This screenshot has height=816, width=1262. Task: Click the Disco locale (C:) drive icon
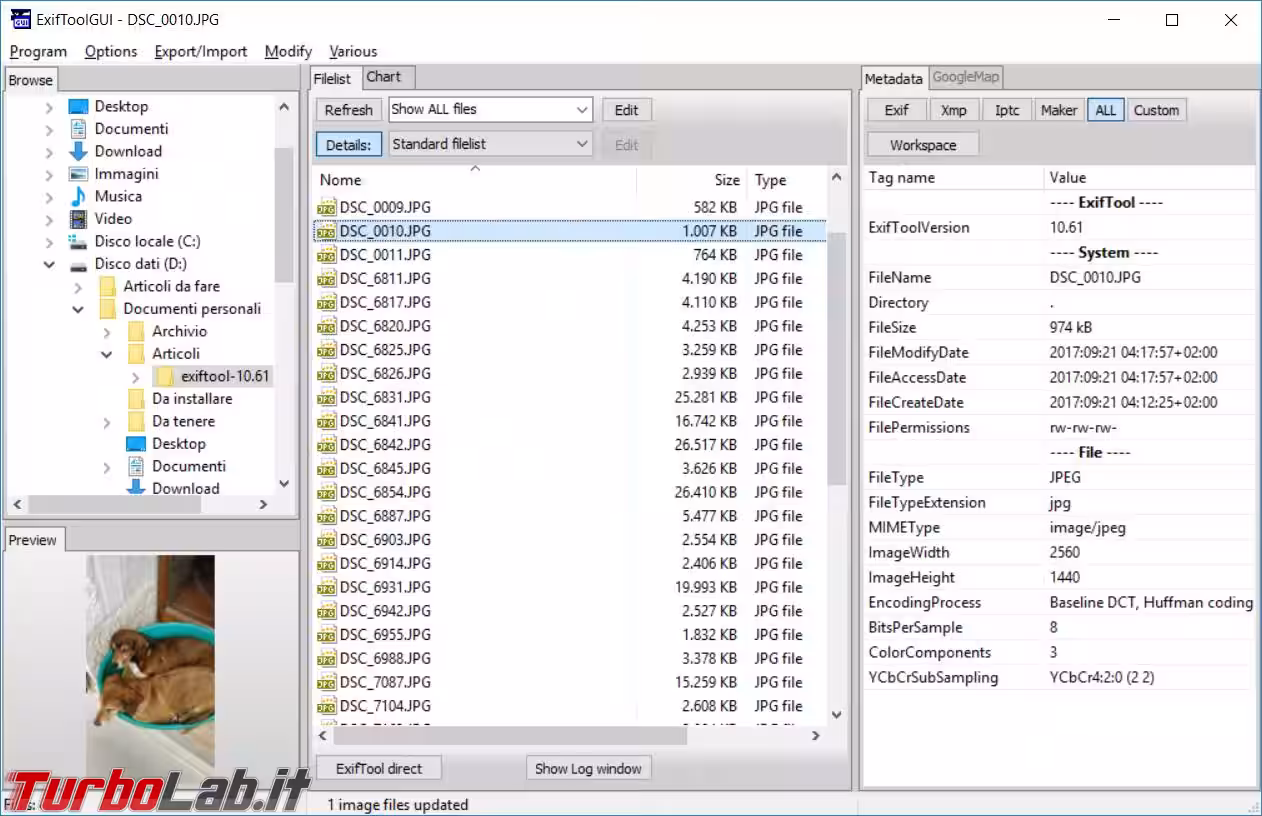pyautogui.click(x=78, y=242)
